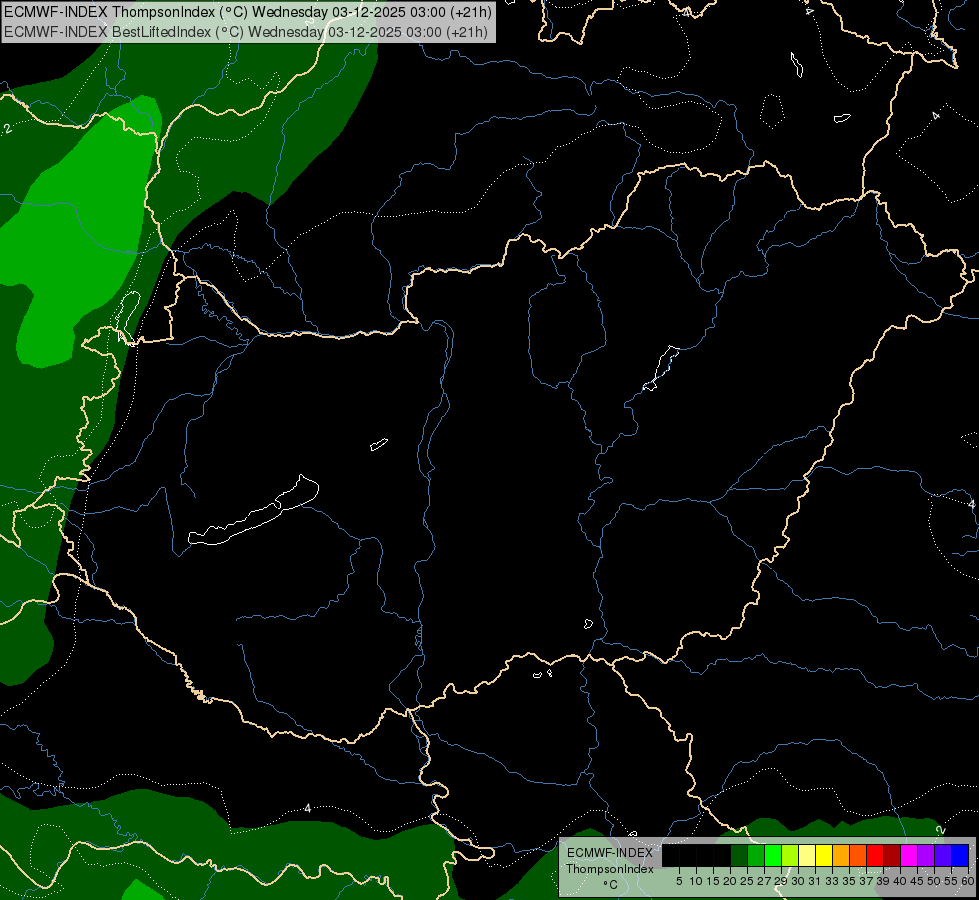
Task: Click the dark green 20–25 legend swatch
Action: tap(739, 855)
